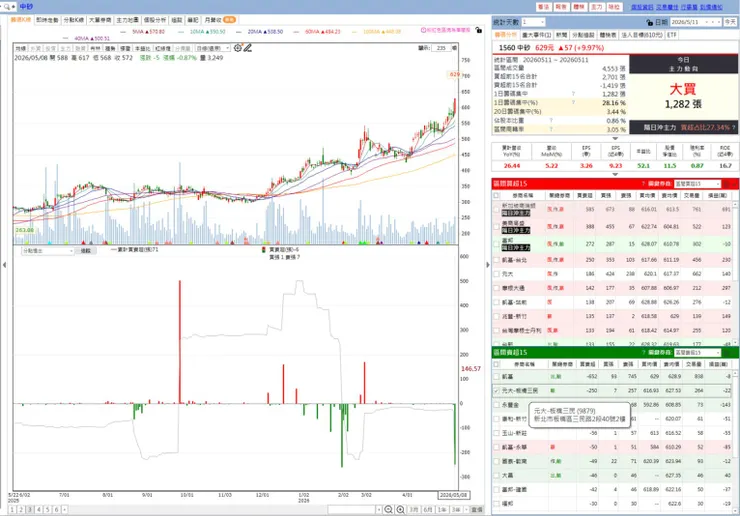The width and height of the screenshot is (740, 516).
Task: Click the 20MA legend line swatch
Action: [x=239, y=32]
